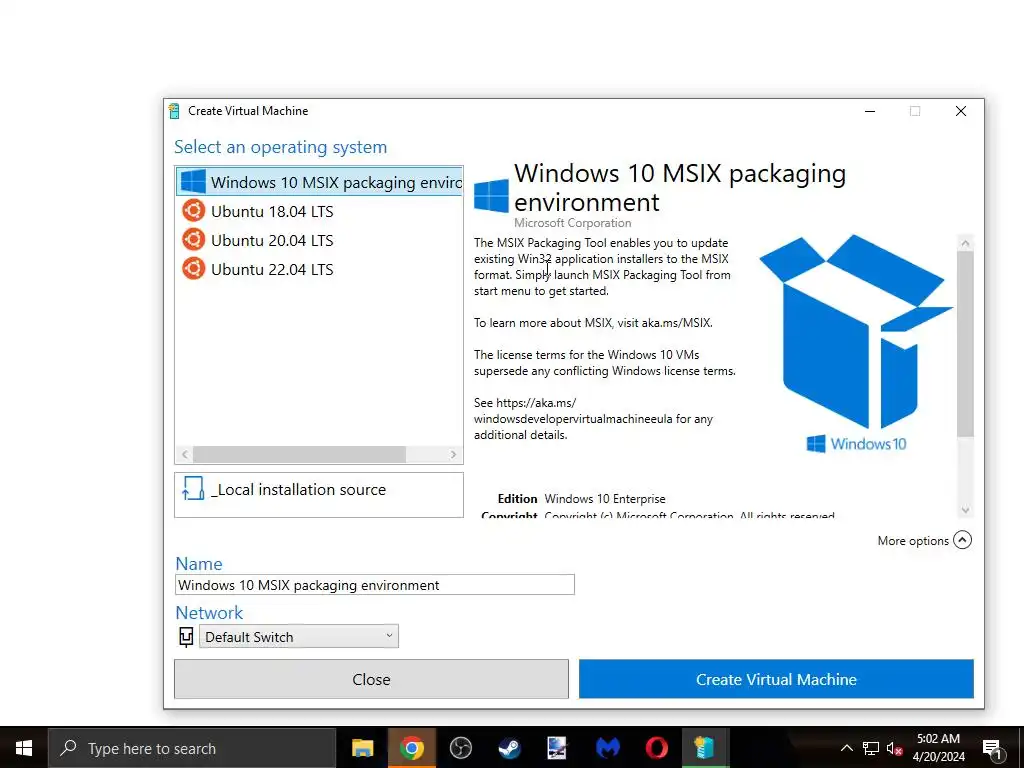Open Google Chrome from taskbar

pyautogui.click(x=411, y=748)
